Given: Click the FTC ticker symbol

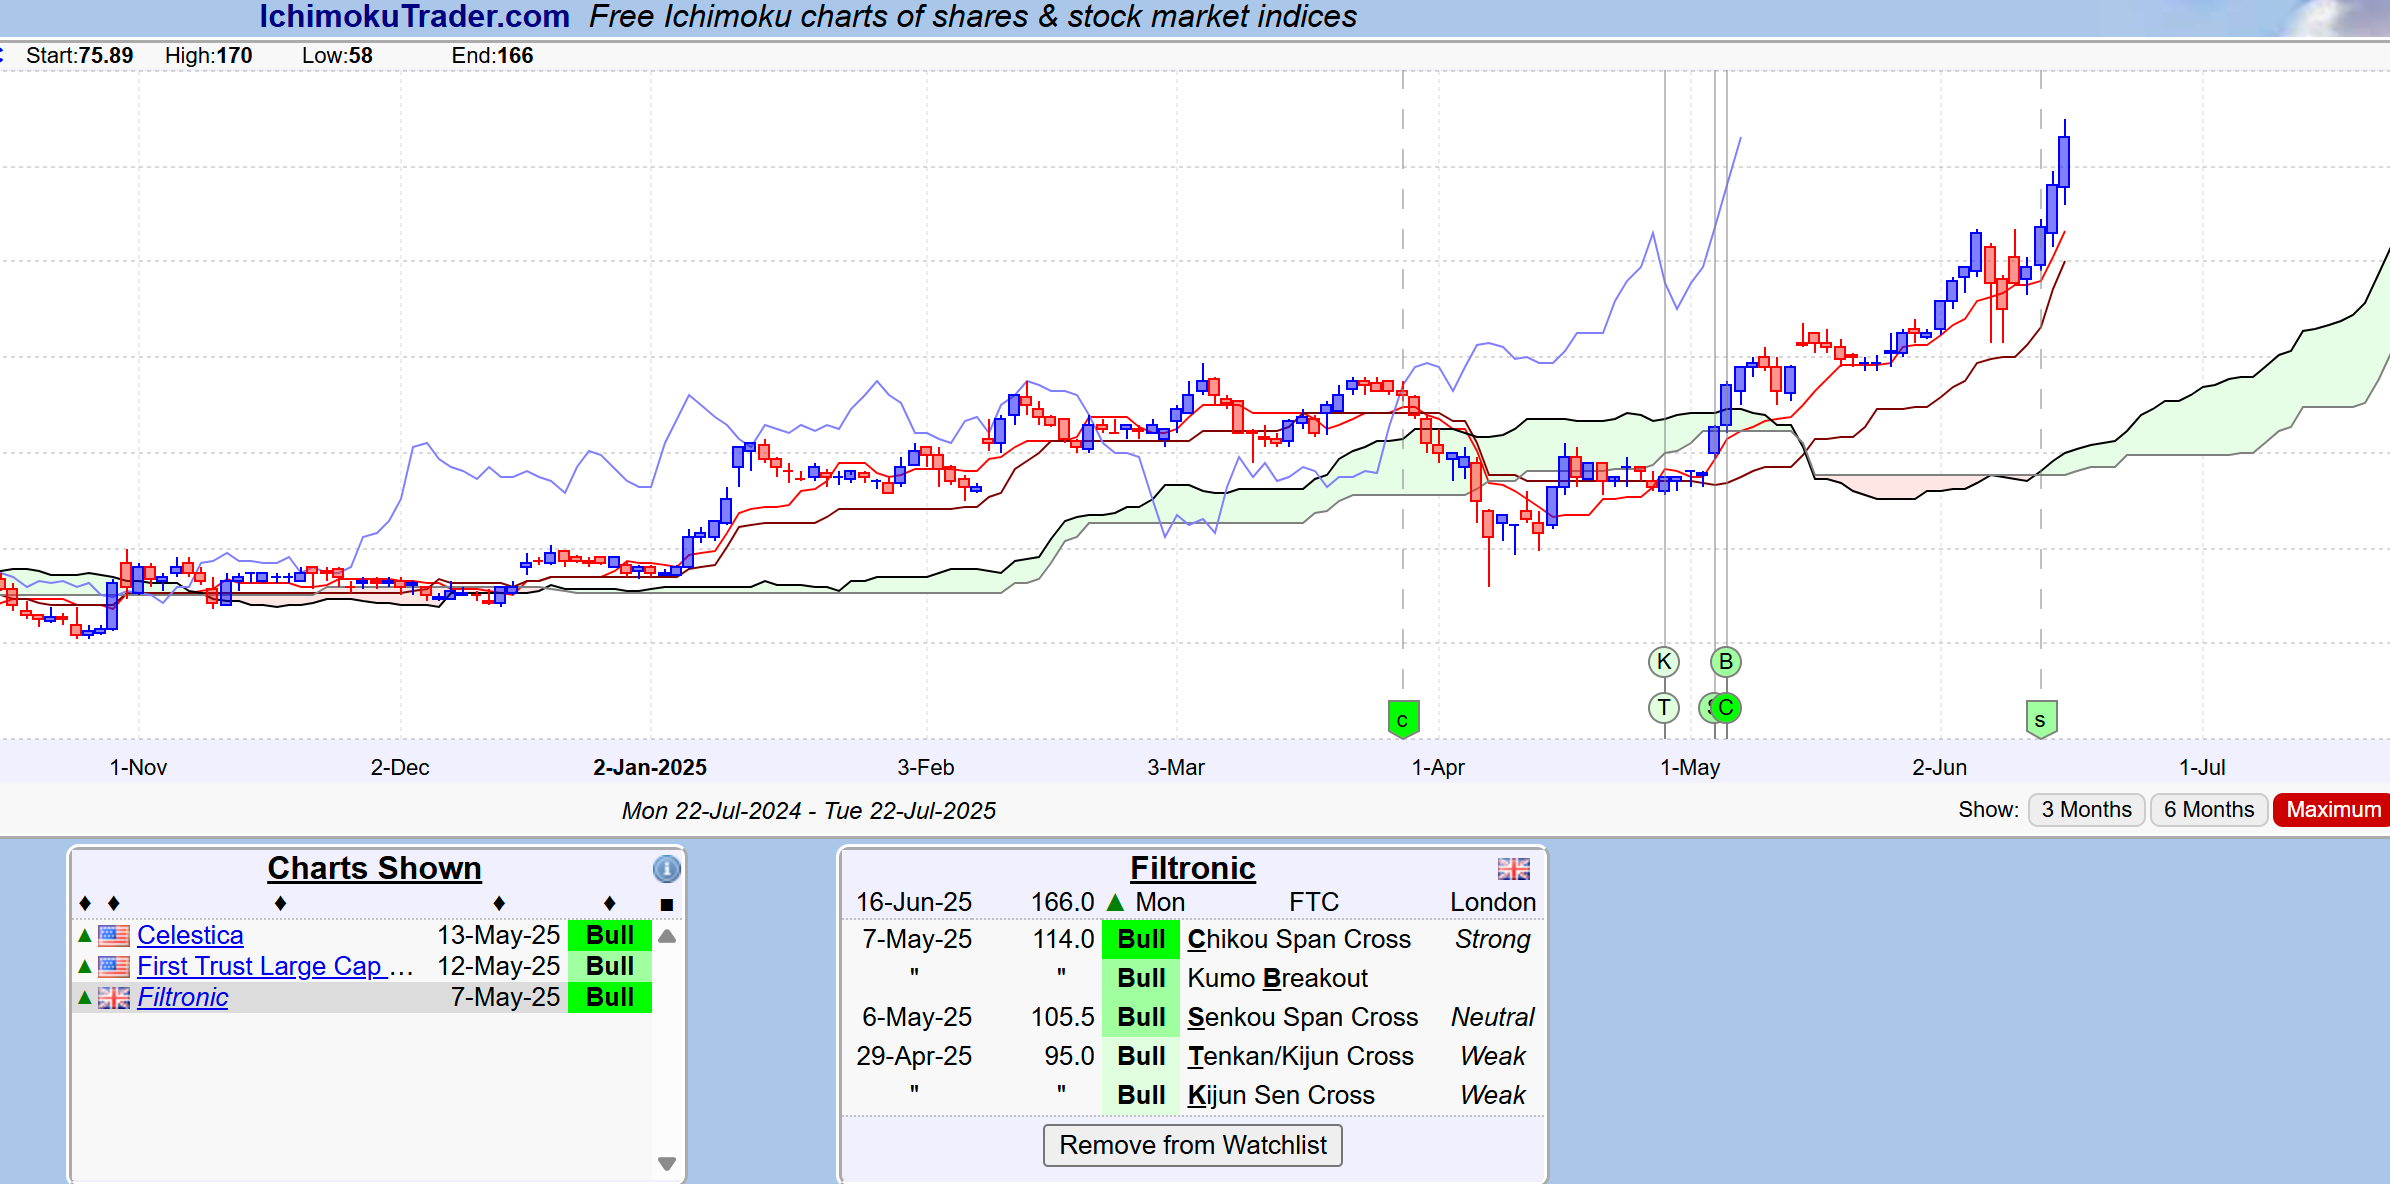Looking at the screenshot, I should coord(1313,902).
